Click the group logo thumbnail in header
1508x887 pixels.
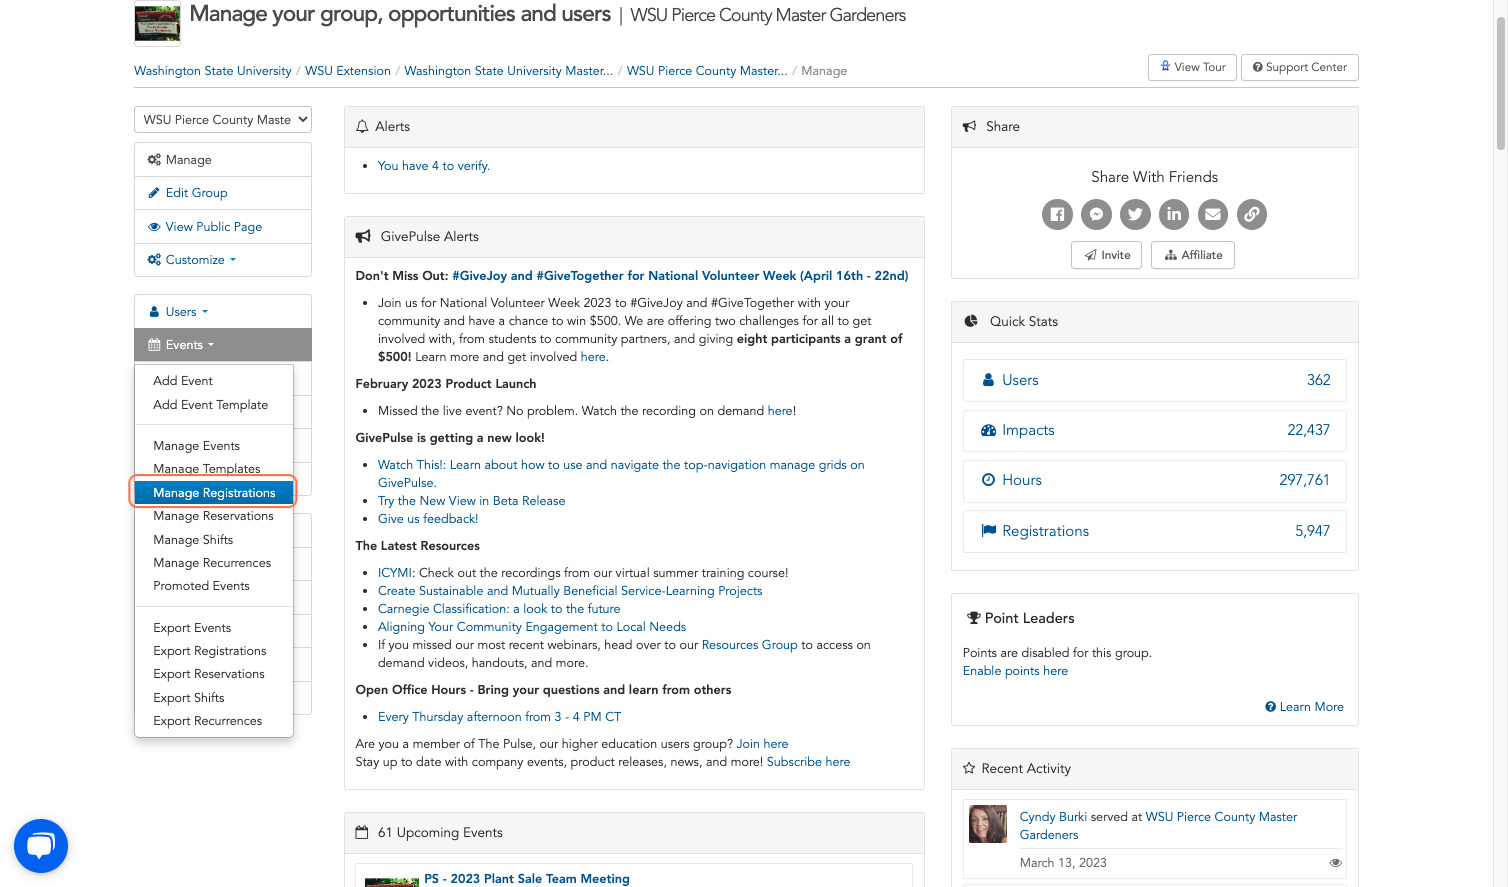tap(157, 23)
